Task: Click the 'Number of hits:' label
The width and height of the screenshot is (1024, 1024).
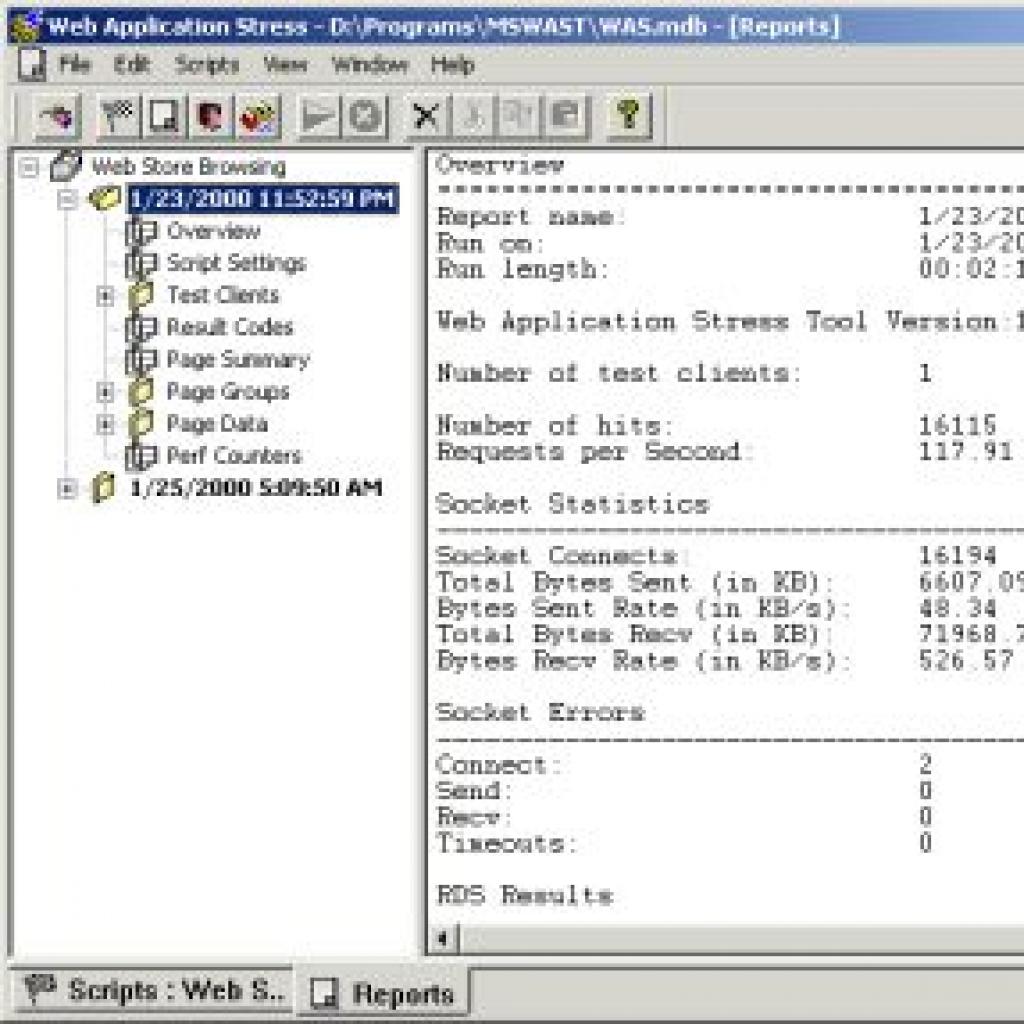Action: point(554,426)
